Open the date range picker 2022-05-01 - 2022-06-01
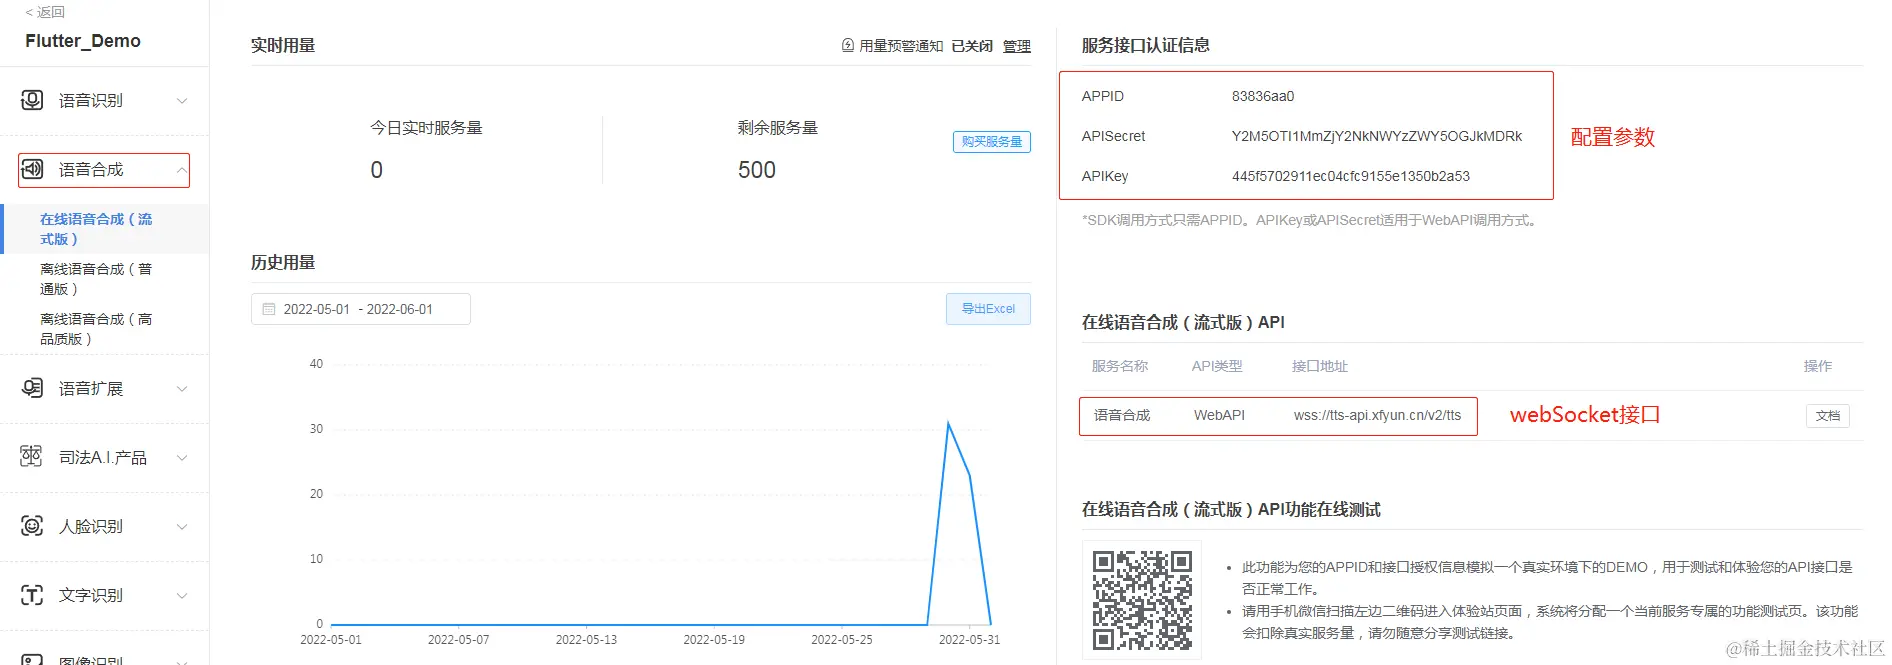Viewport: 1892px width, 665px height. pyautogui.click(x=361, y=309)
